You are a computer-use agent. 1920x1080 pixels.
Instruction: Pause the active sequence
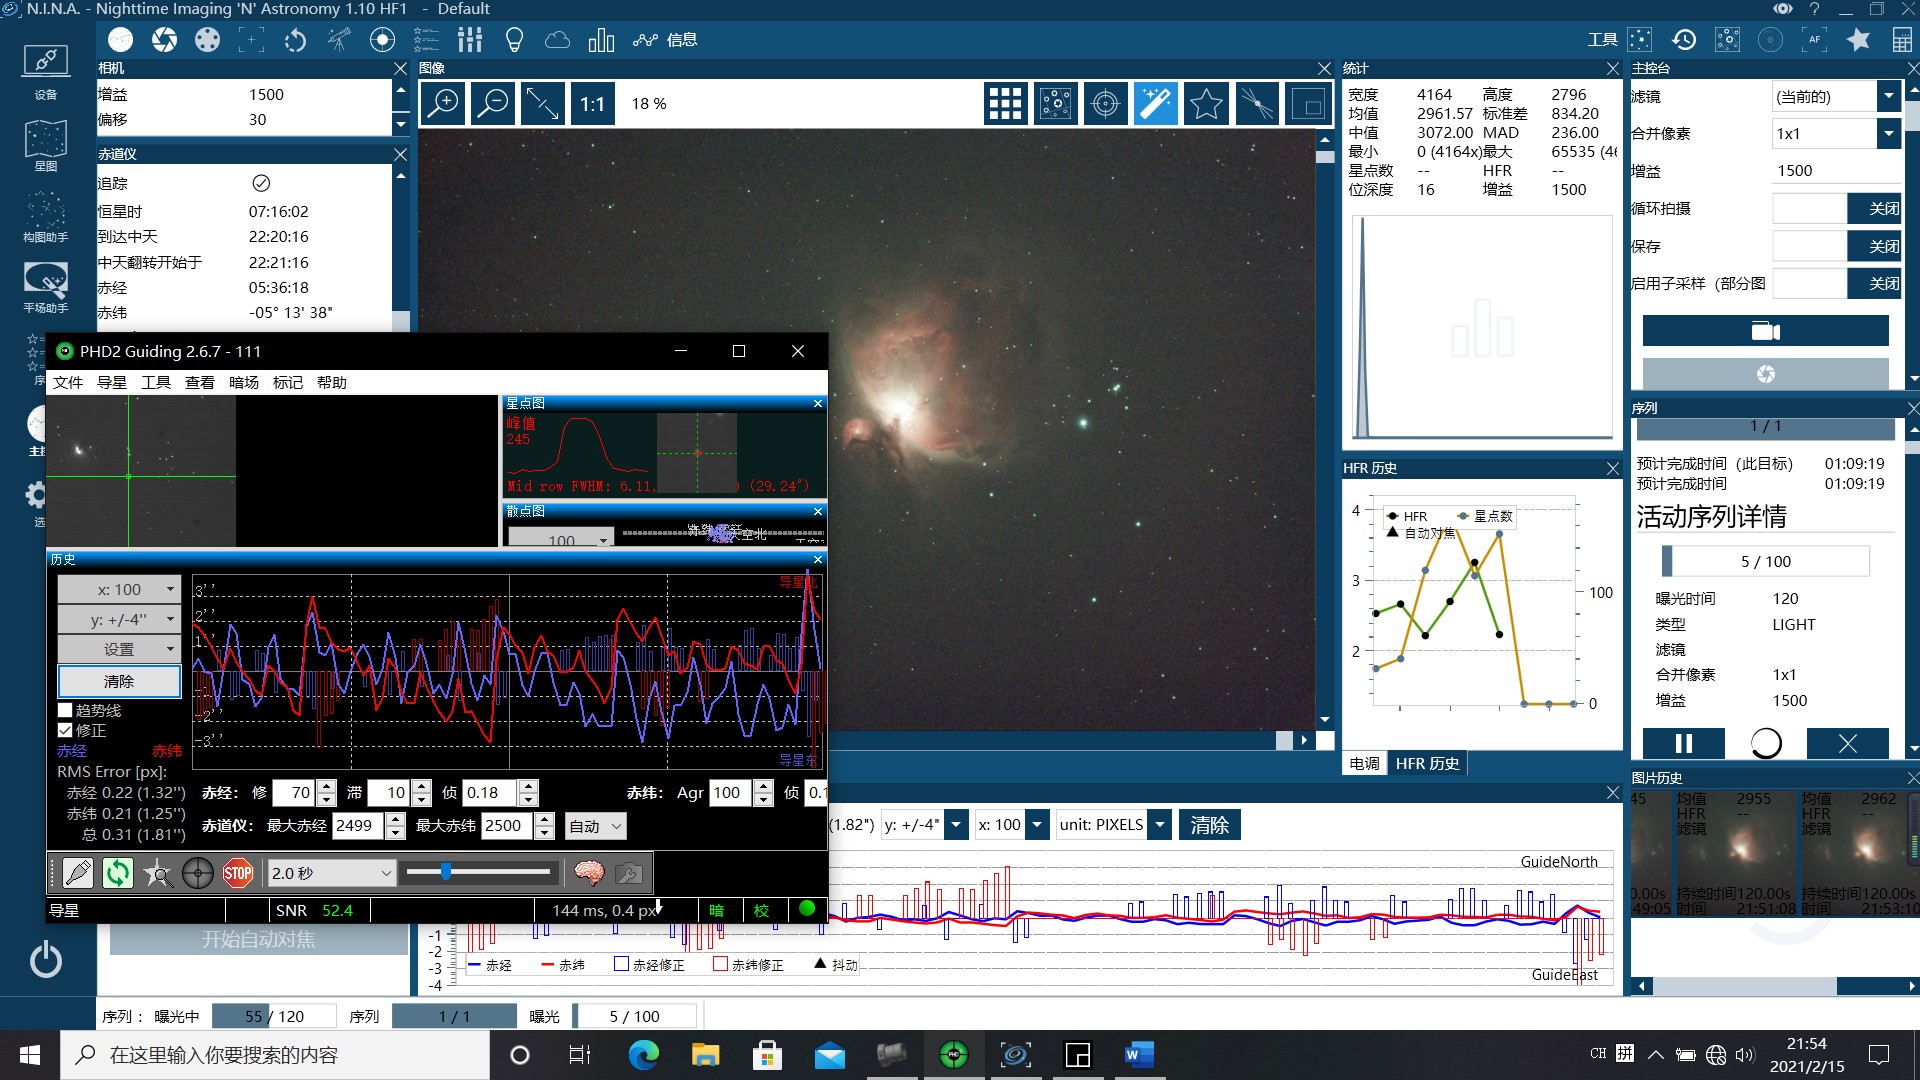[x=1683, y=743]
